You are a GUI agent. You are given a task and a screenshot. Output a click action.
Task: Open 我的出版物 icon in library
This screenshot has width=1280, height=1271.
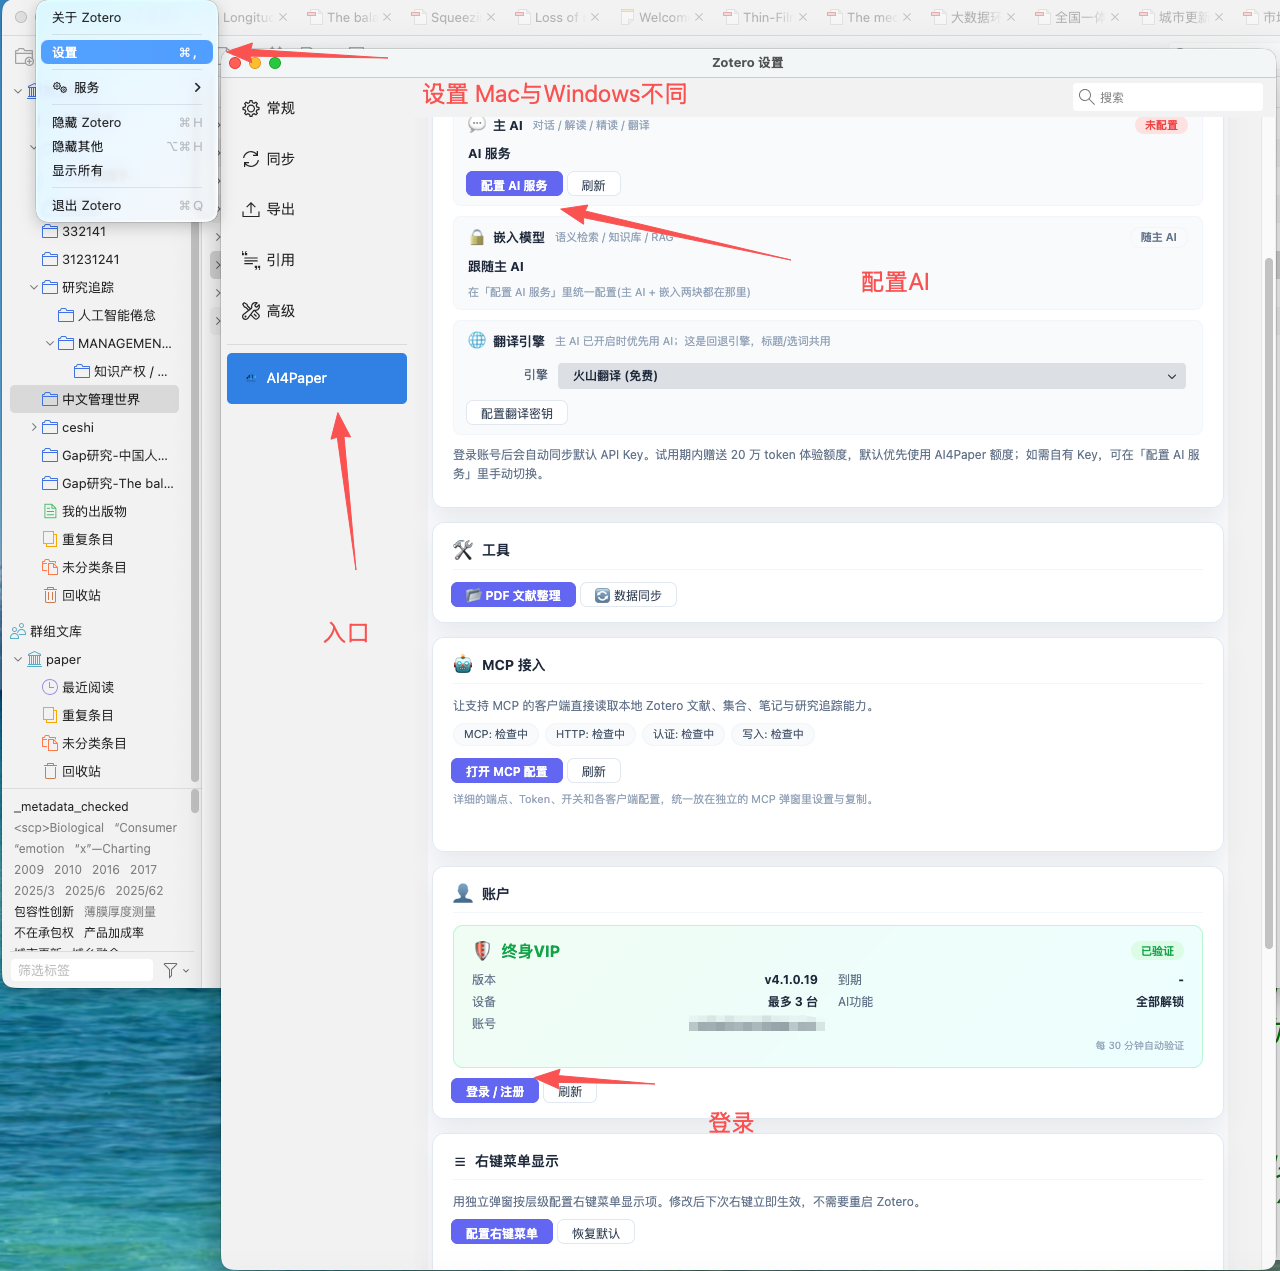(x=50, y=511)
